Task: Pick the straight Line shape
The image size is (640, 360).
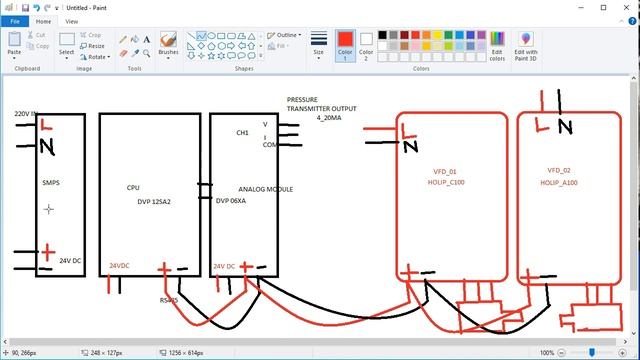Action: tap(191, 36)
